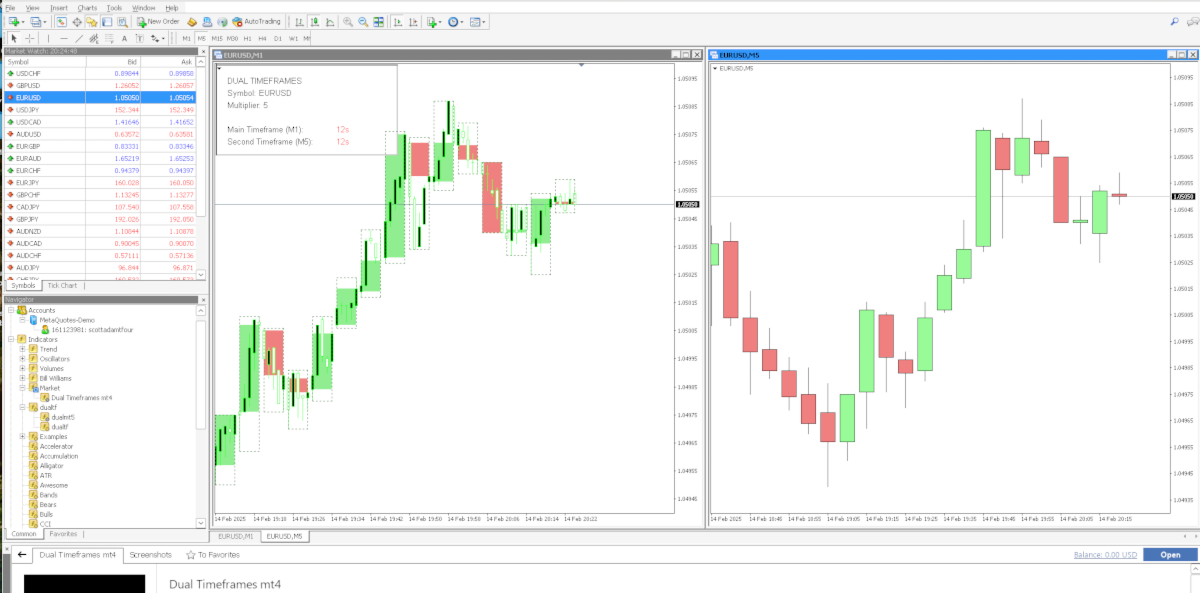Click the Zoom Out magnifier icon
This screenshot has width=1200, height=593.
[x=363, y=21]
